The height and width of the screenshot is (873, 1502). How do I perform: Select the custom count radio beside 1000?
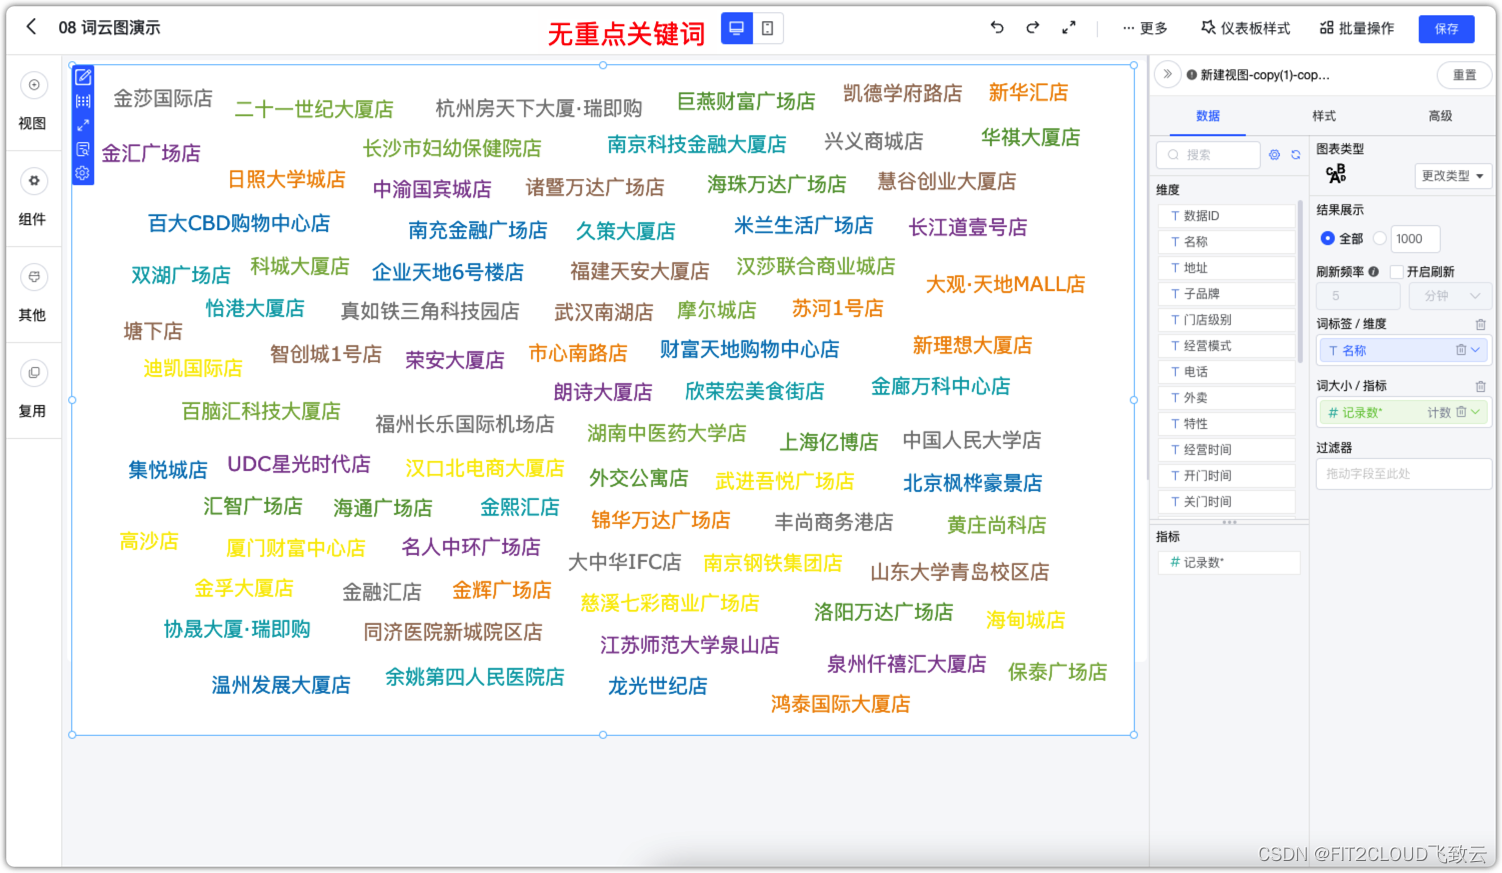(1380, 239)
